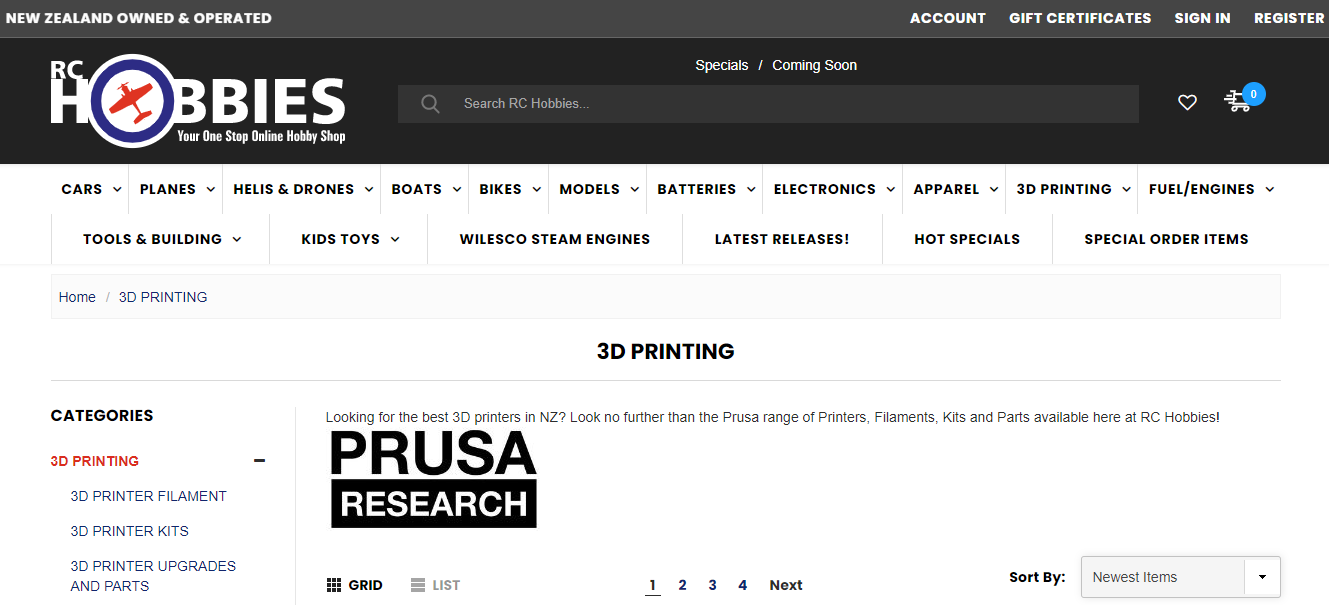The height and width of the screenshot is (605, 1329).
Task: Open 3D PRINTER UPGRADES AND PARTS category
Action: (x=153, y=576)
